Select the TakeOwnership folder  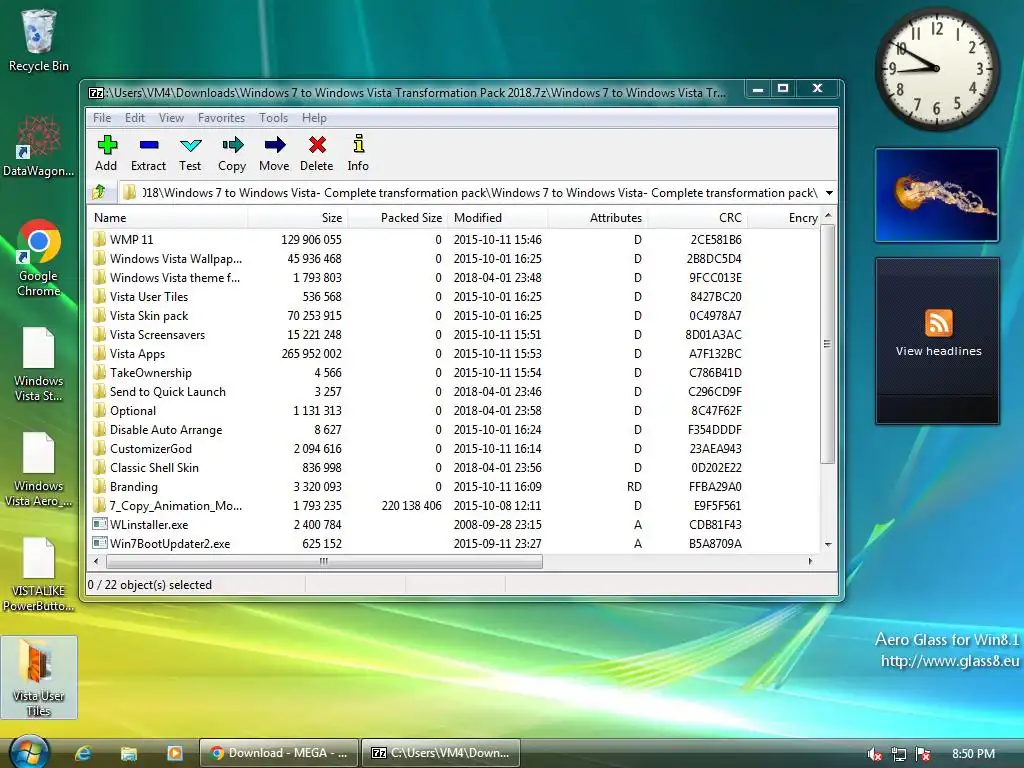[x=453, y=372]
